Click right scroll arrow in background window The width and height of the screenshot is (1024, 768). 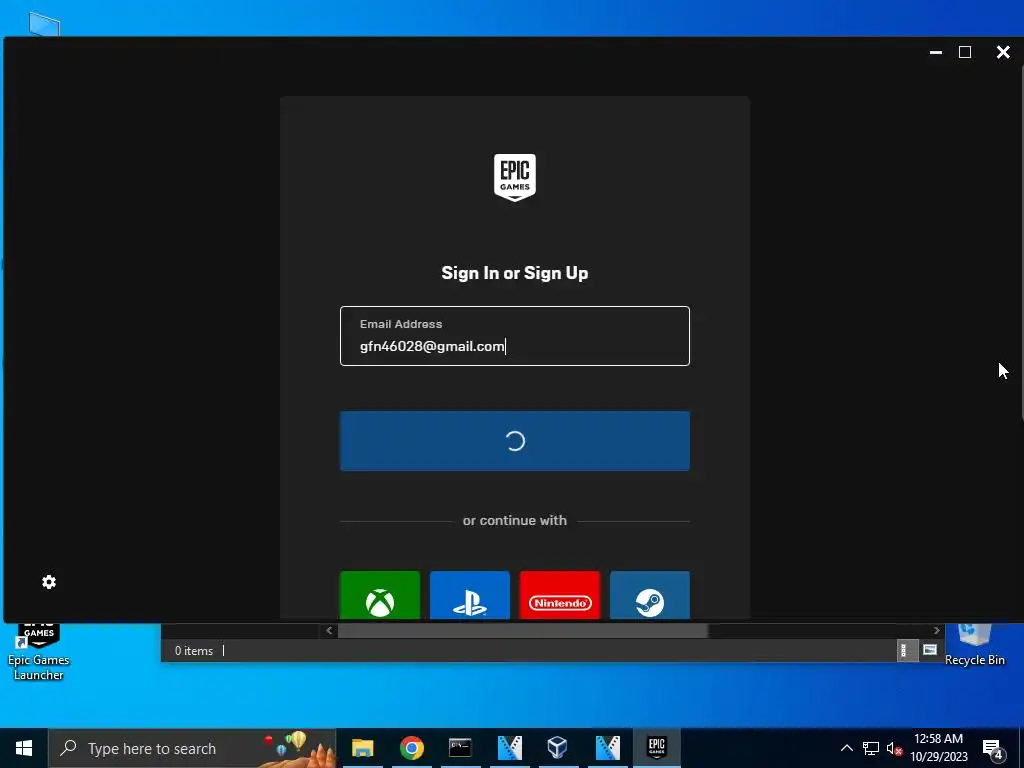pyautogui.click(x=936, y=630)
